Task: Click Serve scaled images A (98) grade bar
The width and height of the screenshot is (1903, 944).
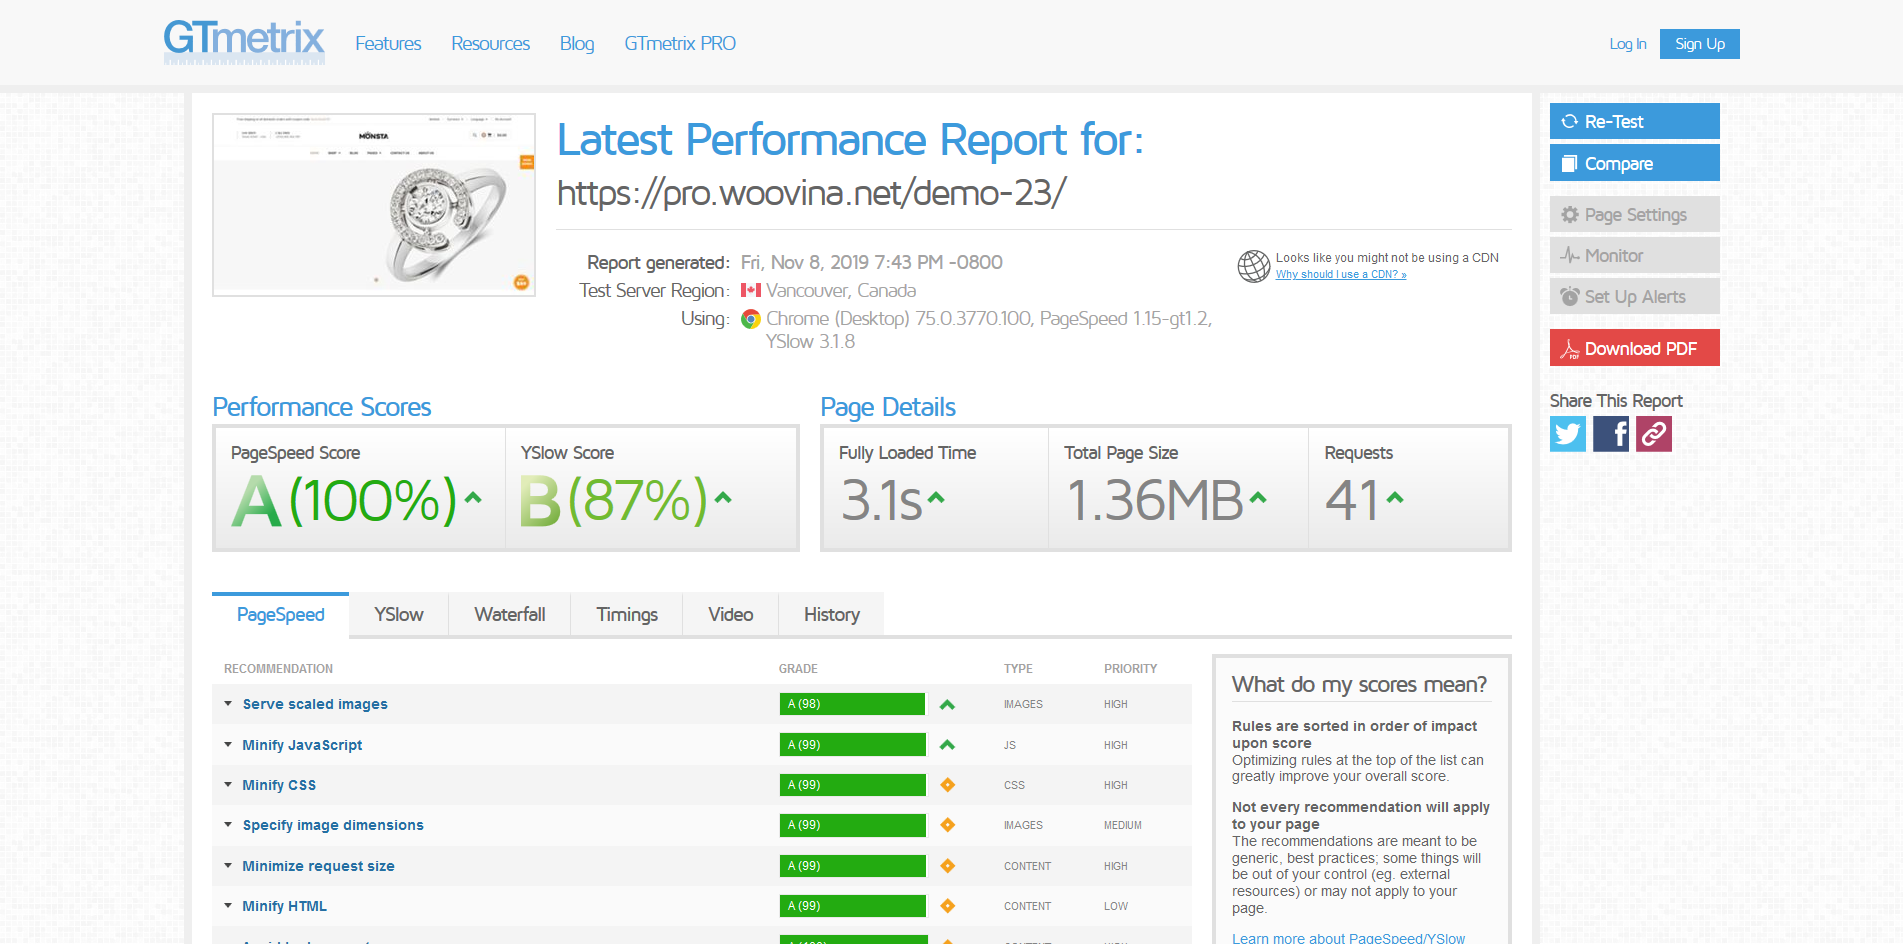Action: tap(852, 704)
